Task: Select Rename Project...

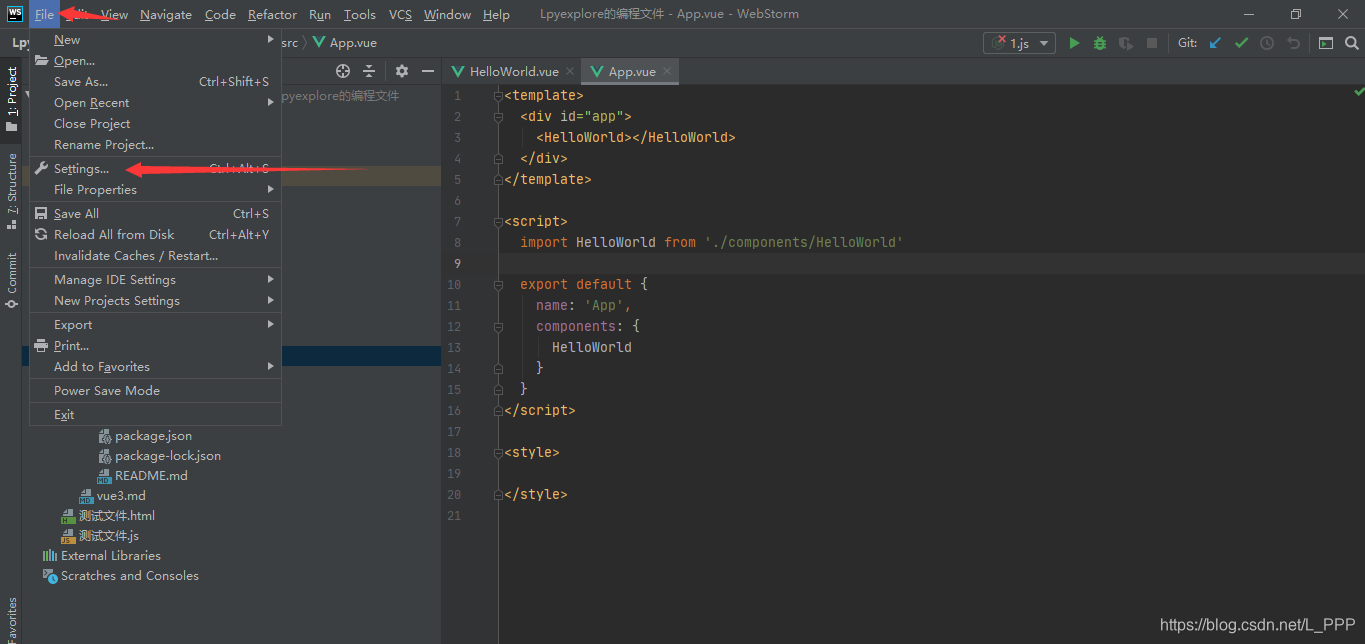Action: pos(155,145)
